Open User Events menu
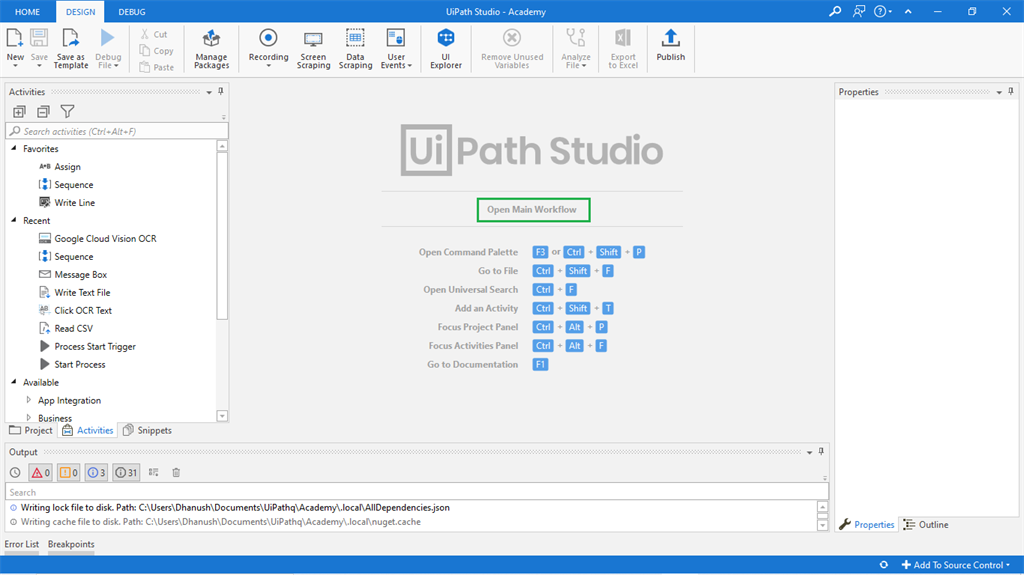Screen dimensions: 1024x575 tap(396, 49)
